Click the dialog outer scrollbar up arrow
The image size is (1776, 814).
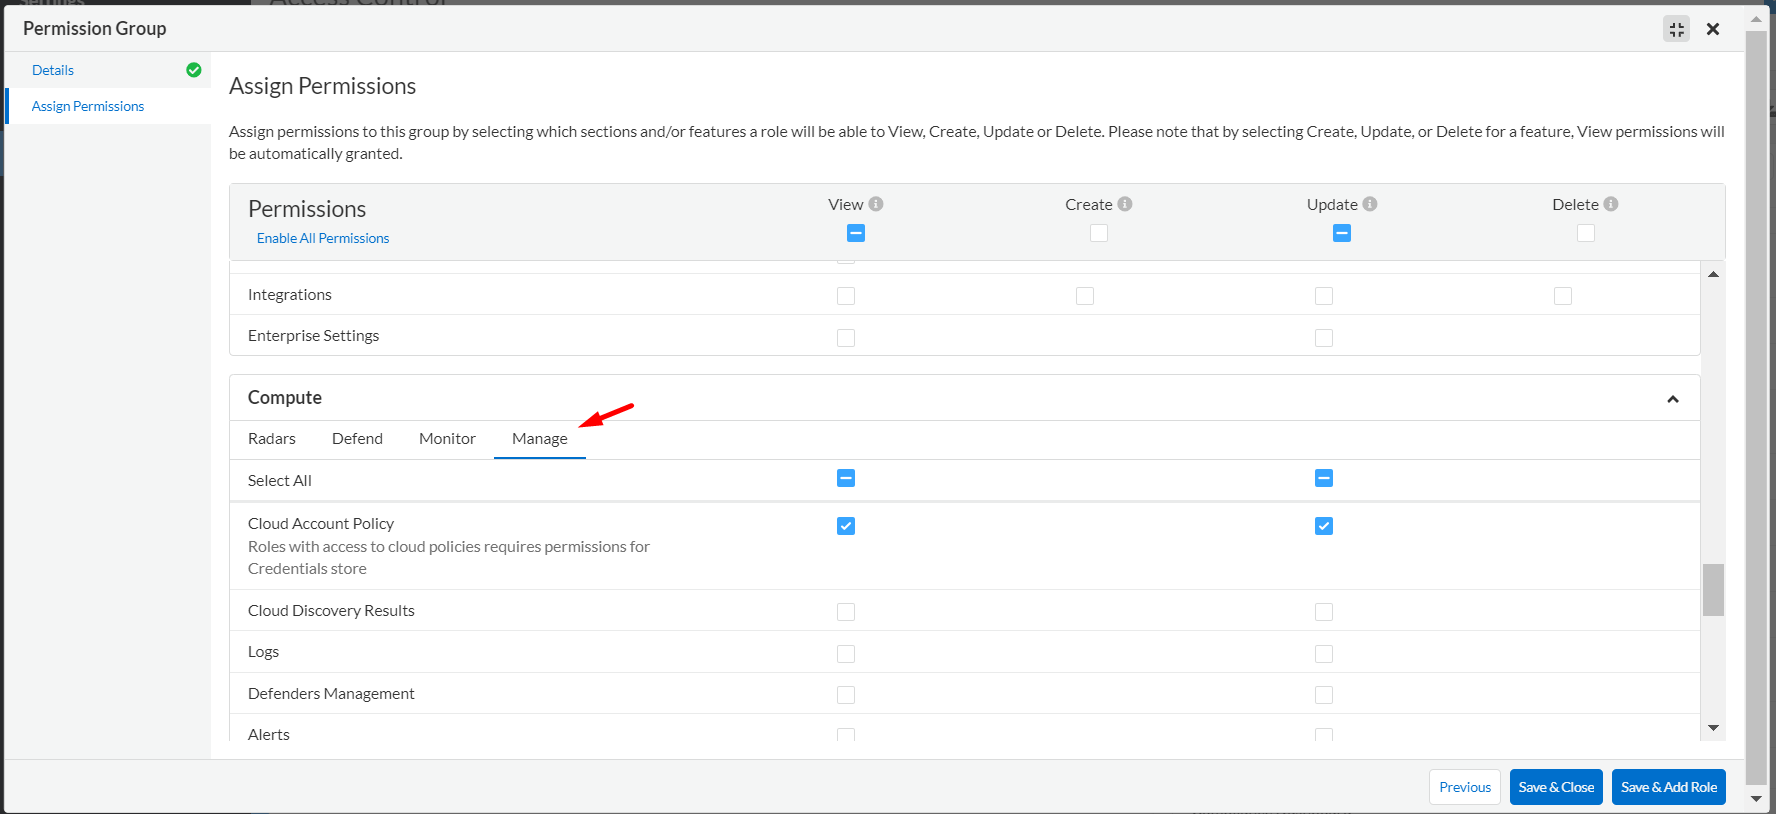click(x=1756, y=19)
